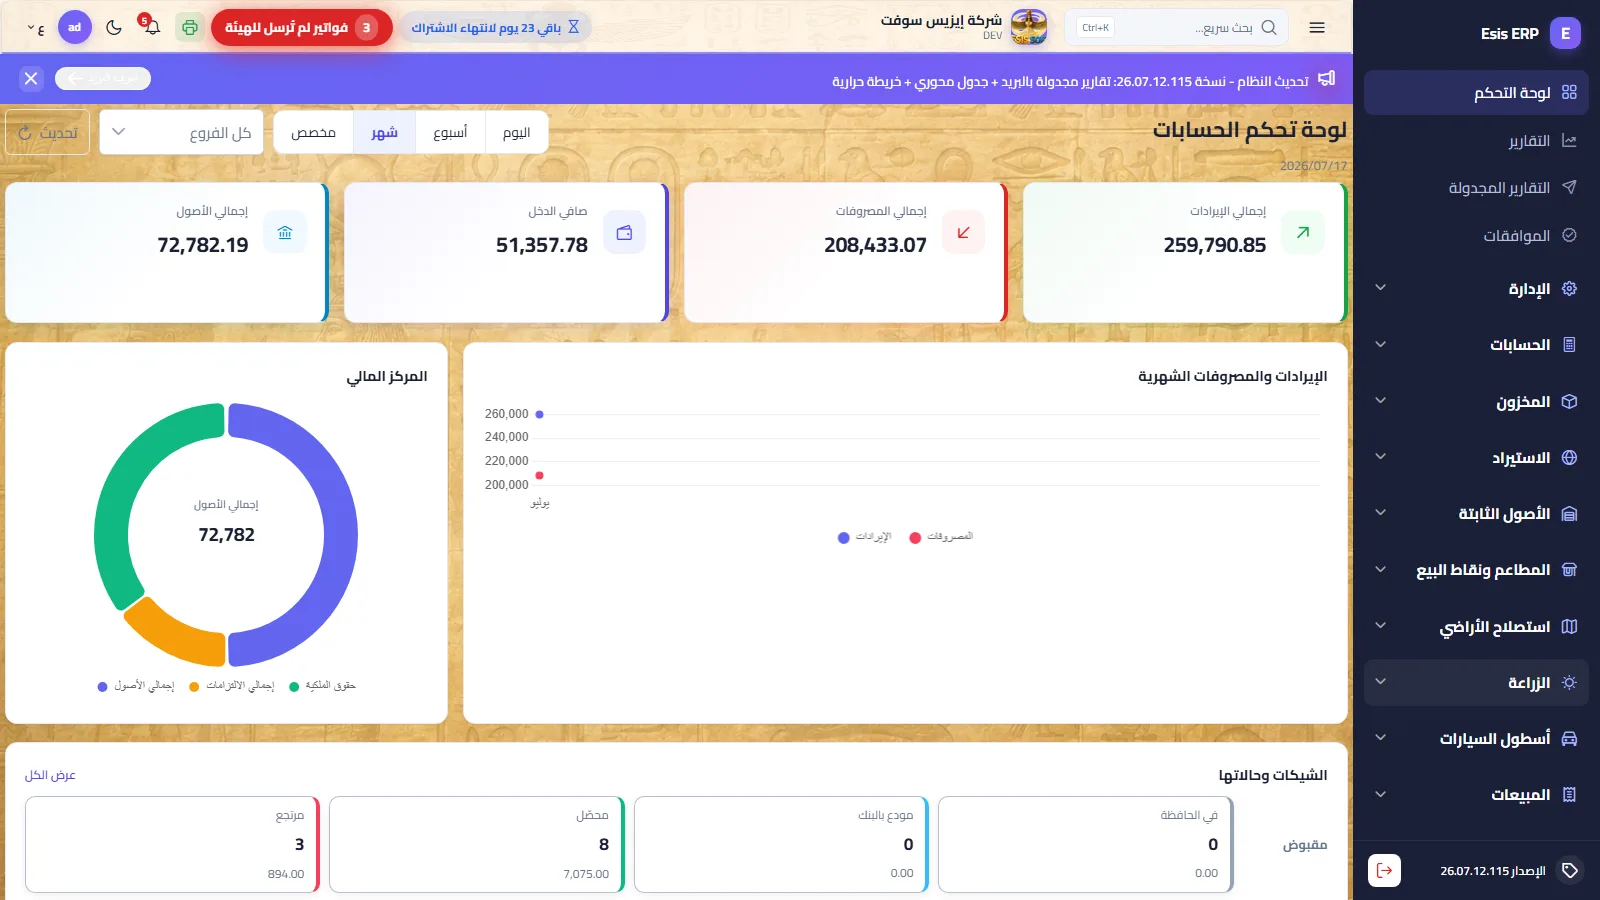Image resolution: width=1600 pixels, height=900 pixels.
Task: Focus the quick search field
Action: pos(1176,28)
